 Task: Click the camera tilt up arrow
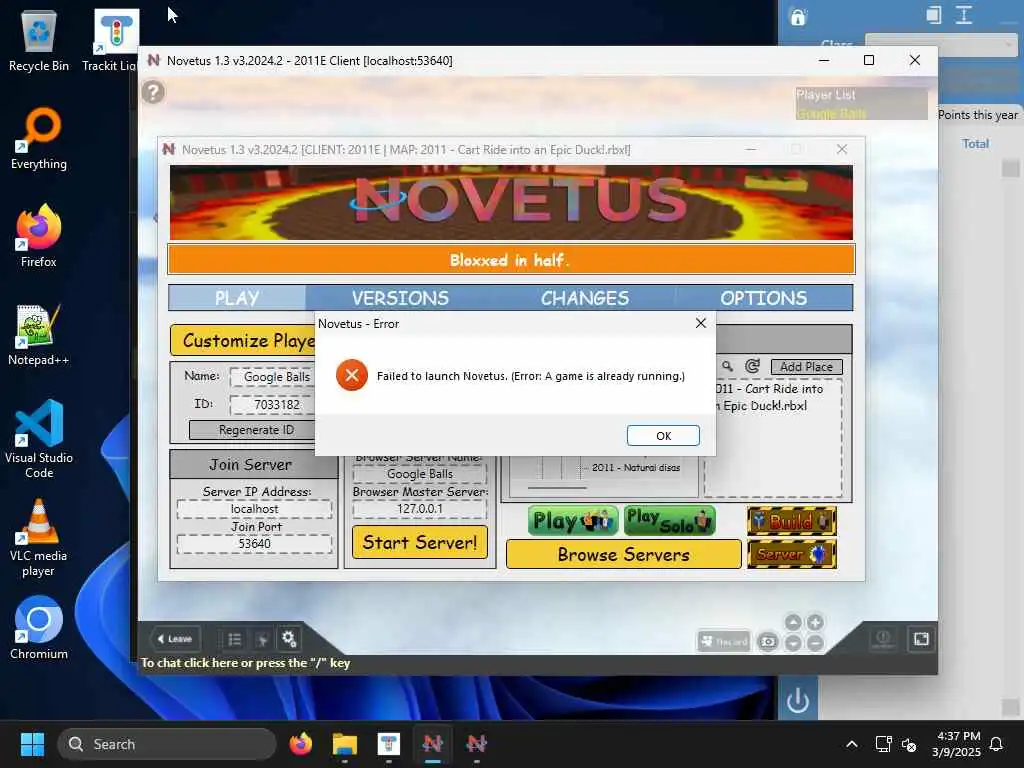click(793, 622)
